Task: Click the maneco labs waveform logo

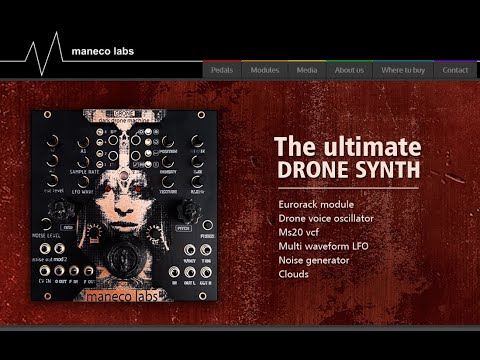Action: coord(45,53)
